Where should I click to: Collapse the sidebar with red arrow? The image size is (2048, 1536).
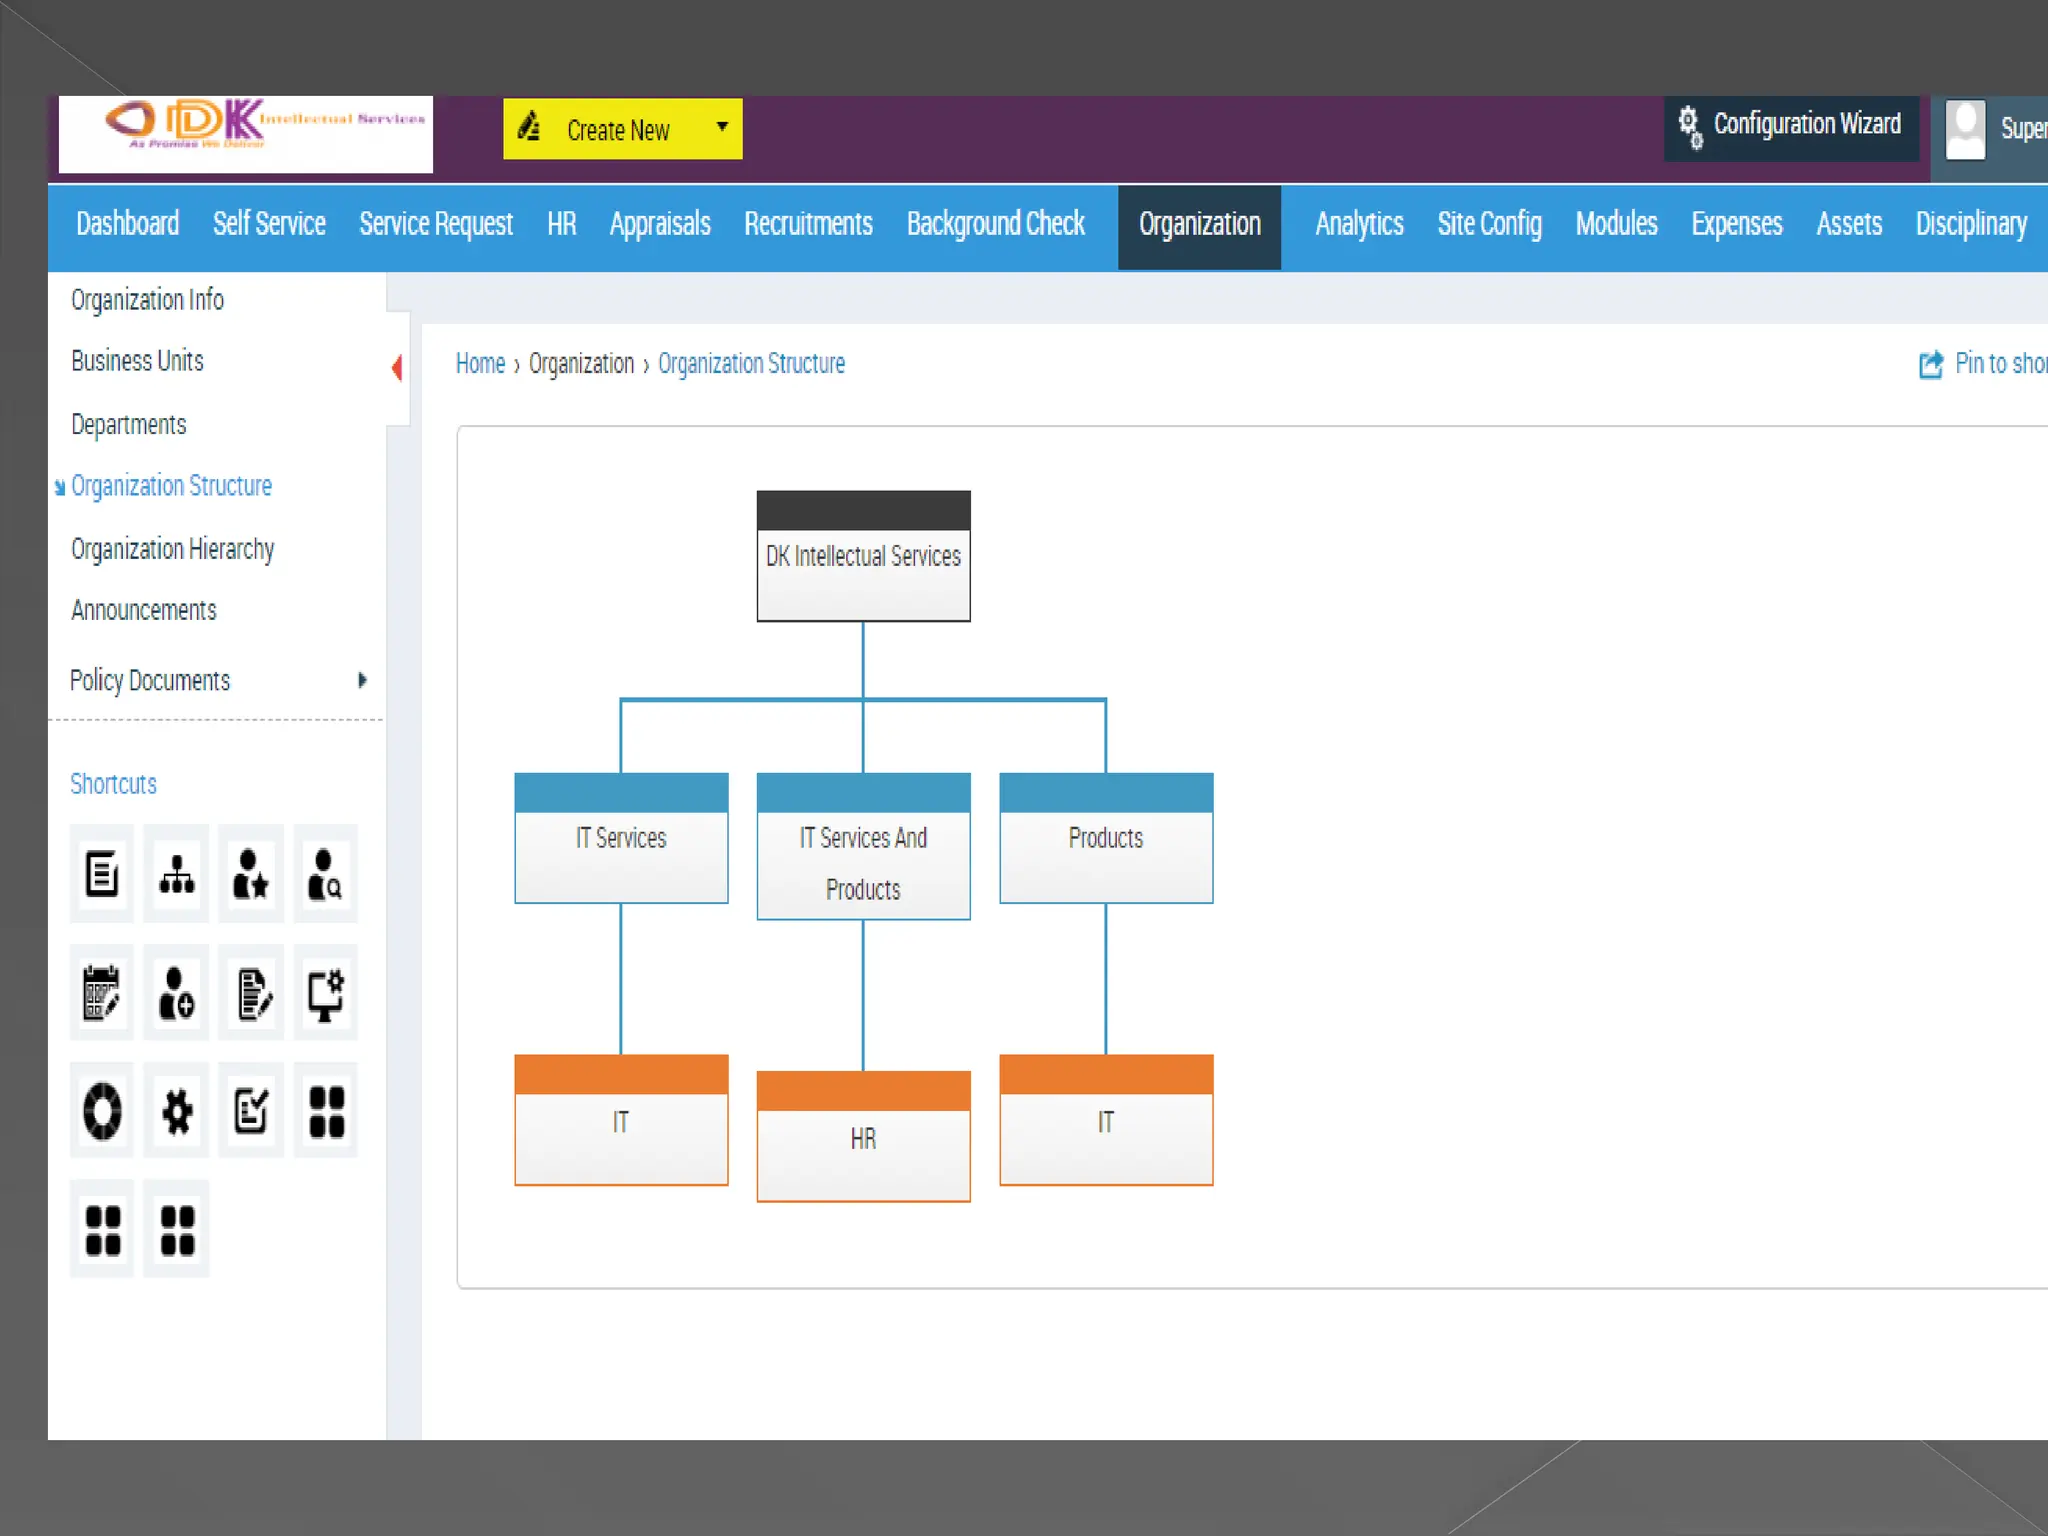coord(397,368)
